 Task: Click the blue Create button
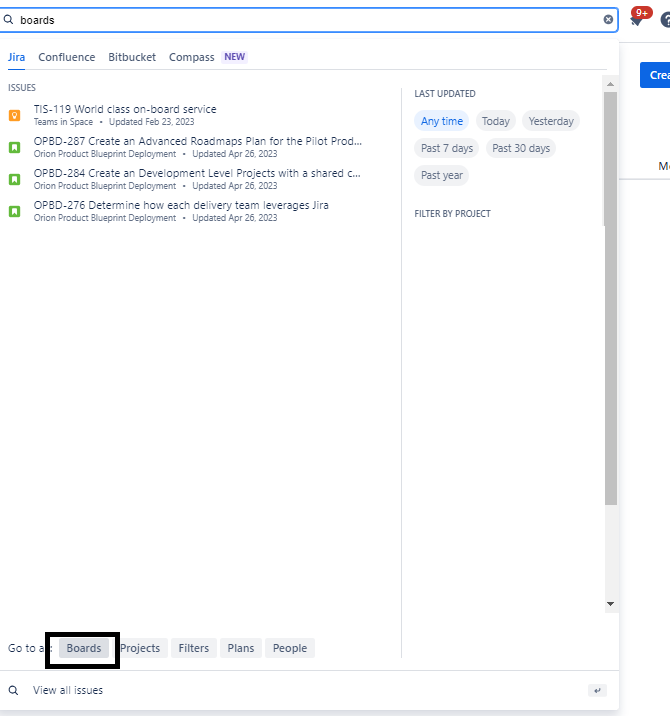[x=655, y=75]
